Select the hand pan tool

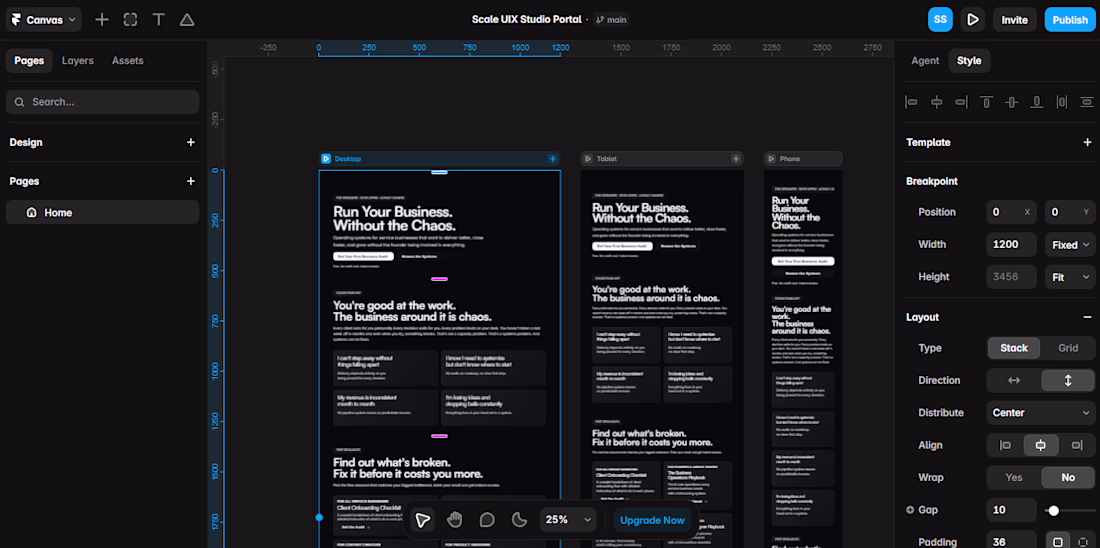pyautogui.click(x=455, y=519)
